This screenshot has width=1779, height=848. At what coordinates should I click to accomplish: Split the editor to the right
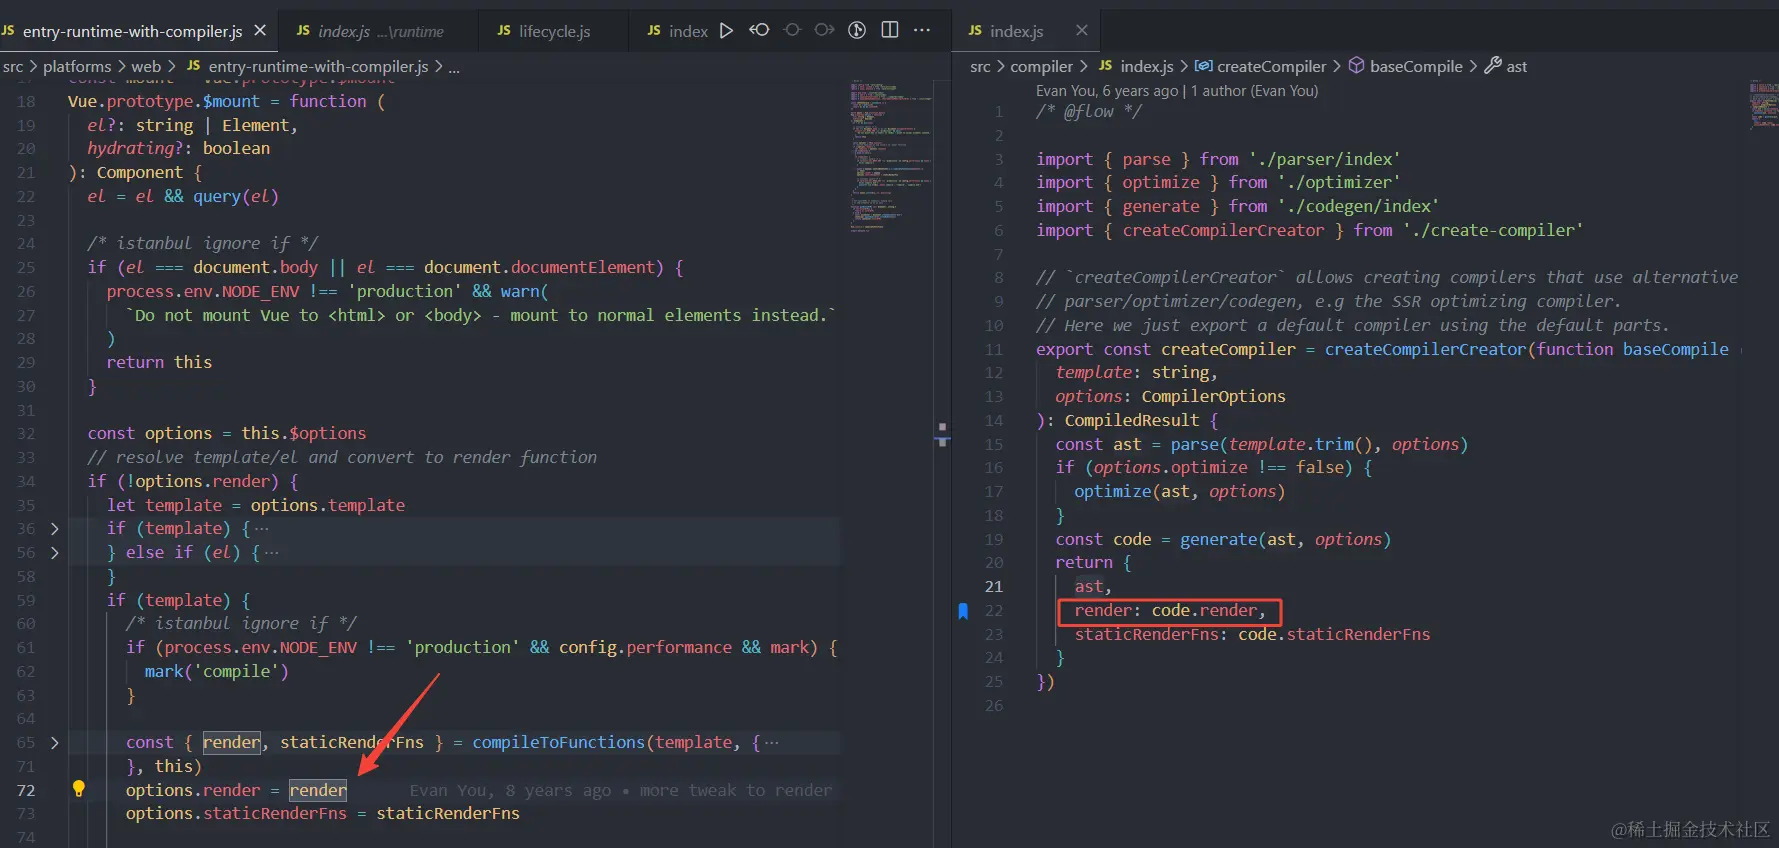pyautogui.click(x=890, y=30)
